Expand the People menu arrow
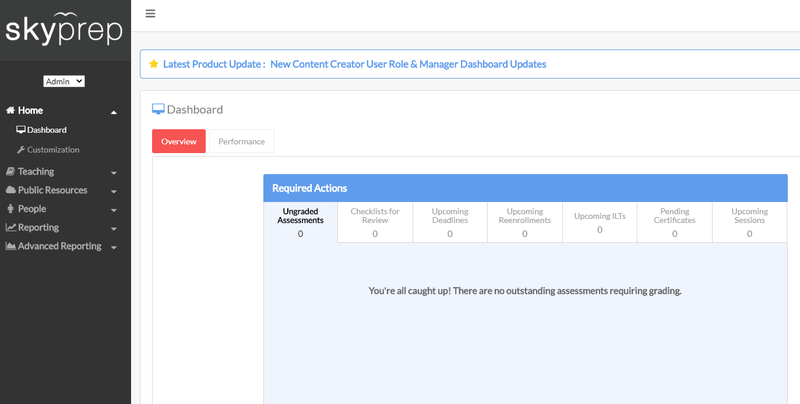 114,210
